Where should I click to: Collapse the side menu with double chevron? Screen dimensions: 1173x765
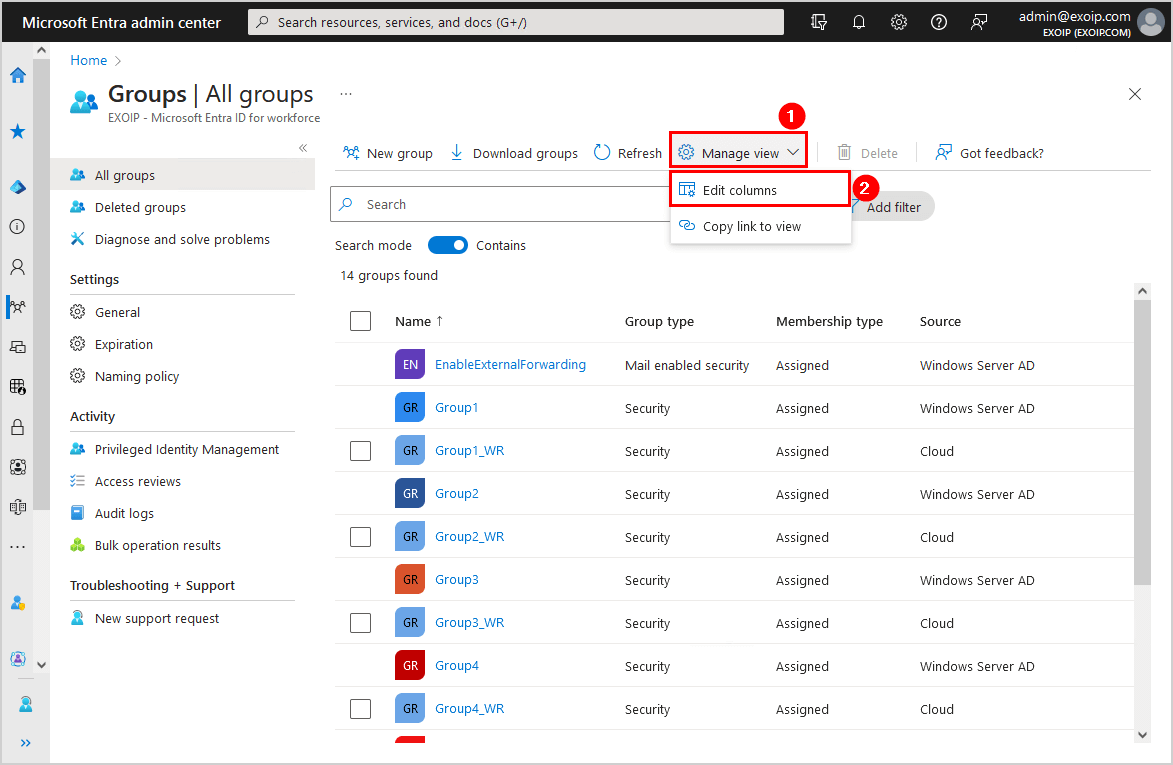[x=303, y=148]
